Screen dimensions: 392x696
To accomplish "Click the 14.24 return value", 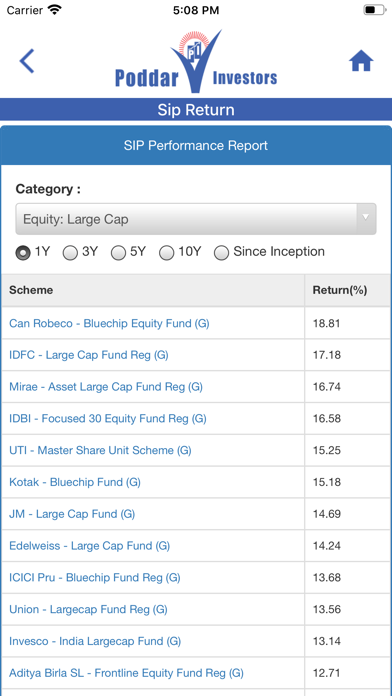I will click(327, 546).
